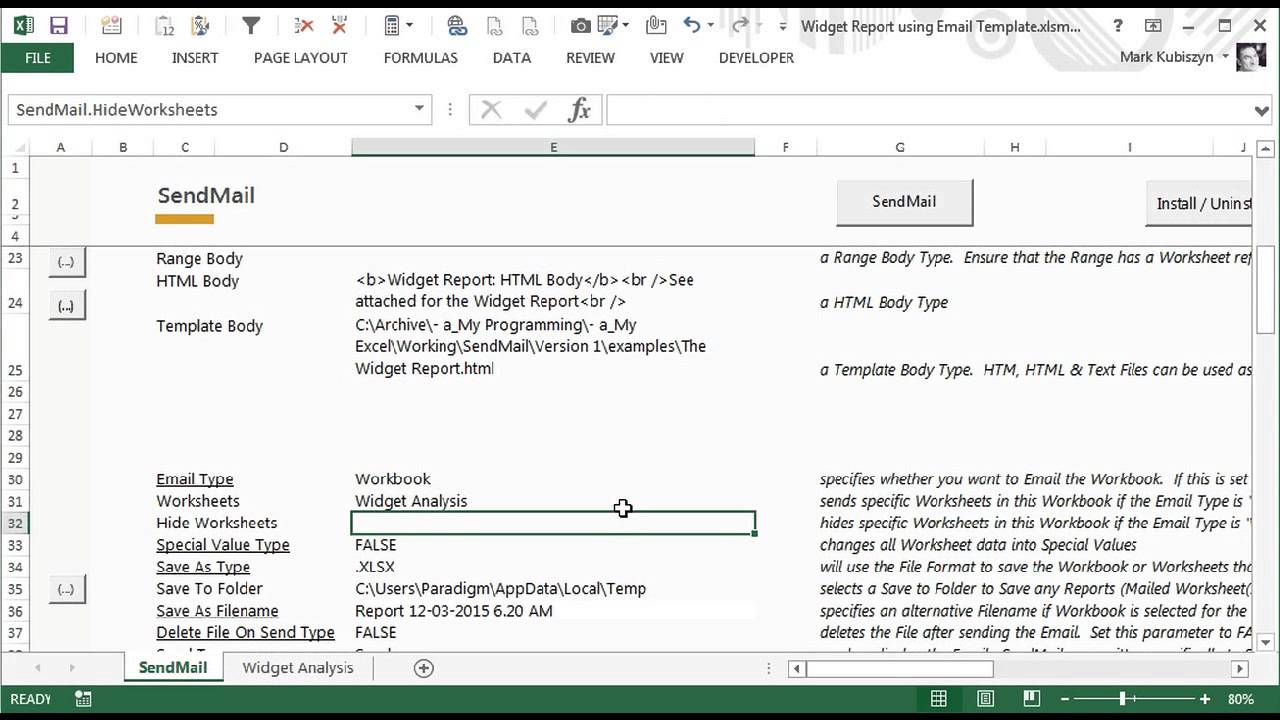Click the Special Value Type label
This screenshot has width=1280, height=720.
coord(223,545)
